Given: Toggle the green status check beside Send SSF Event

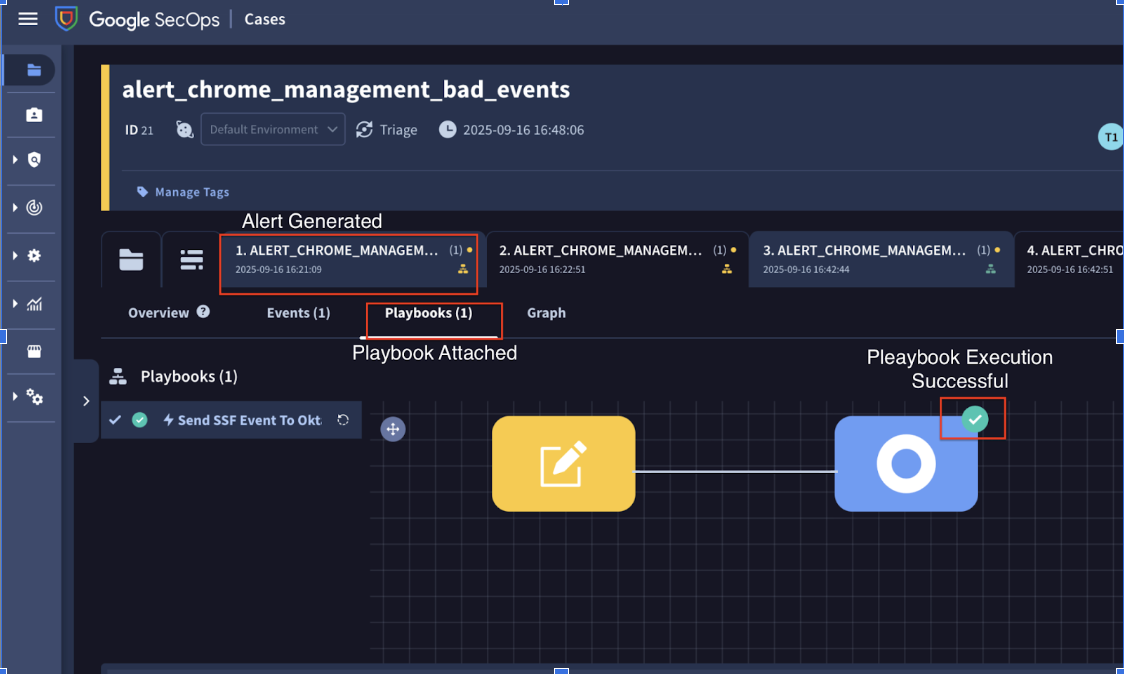Looking at the screenshot, I should pos(140,420).
